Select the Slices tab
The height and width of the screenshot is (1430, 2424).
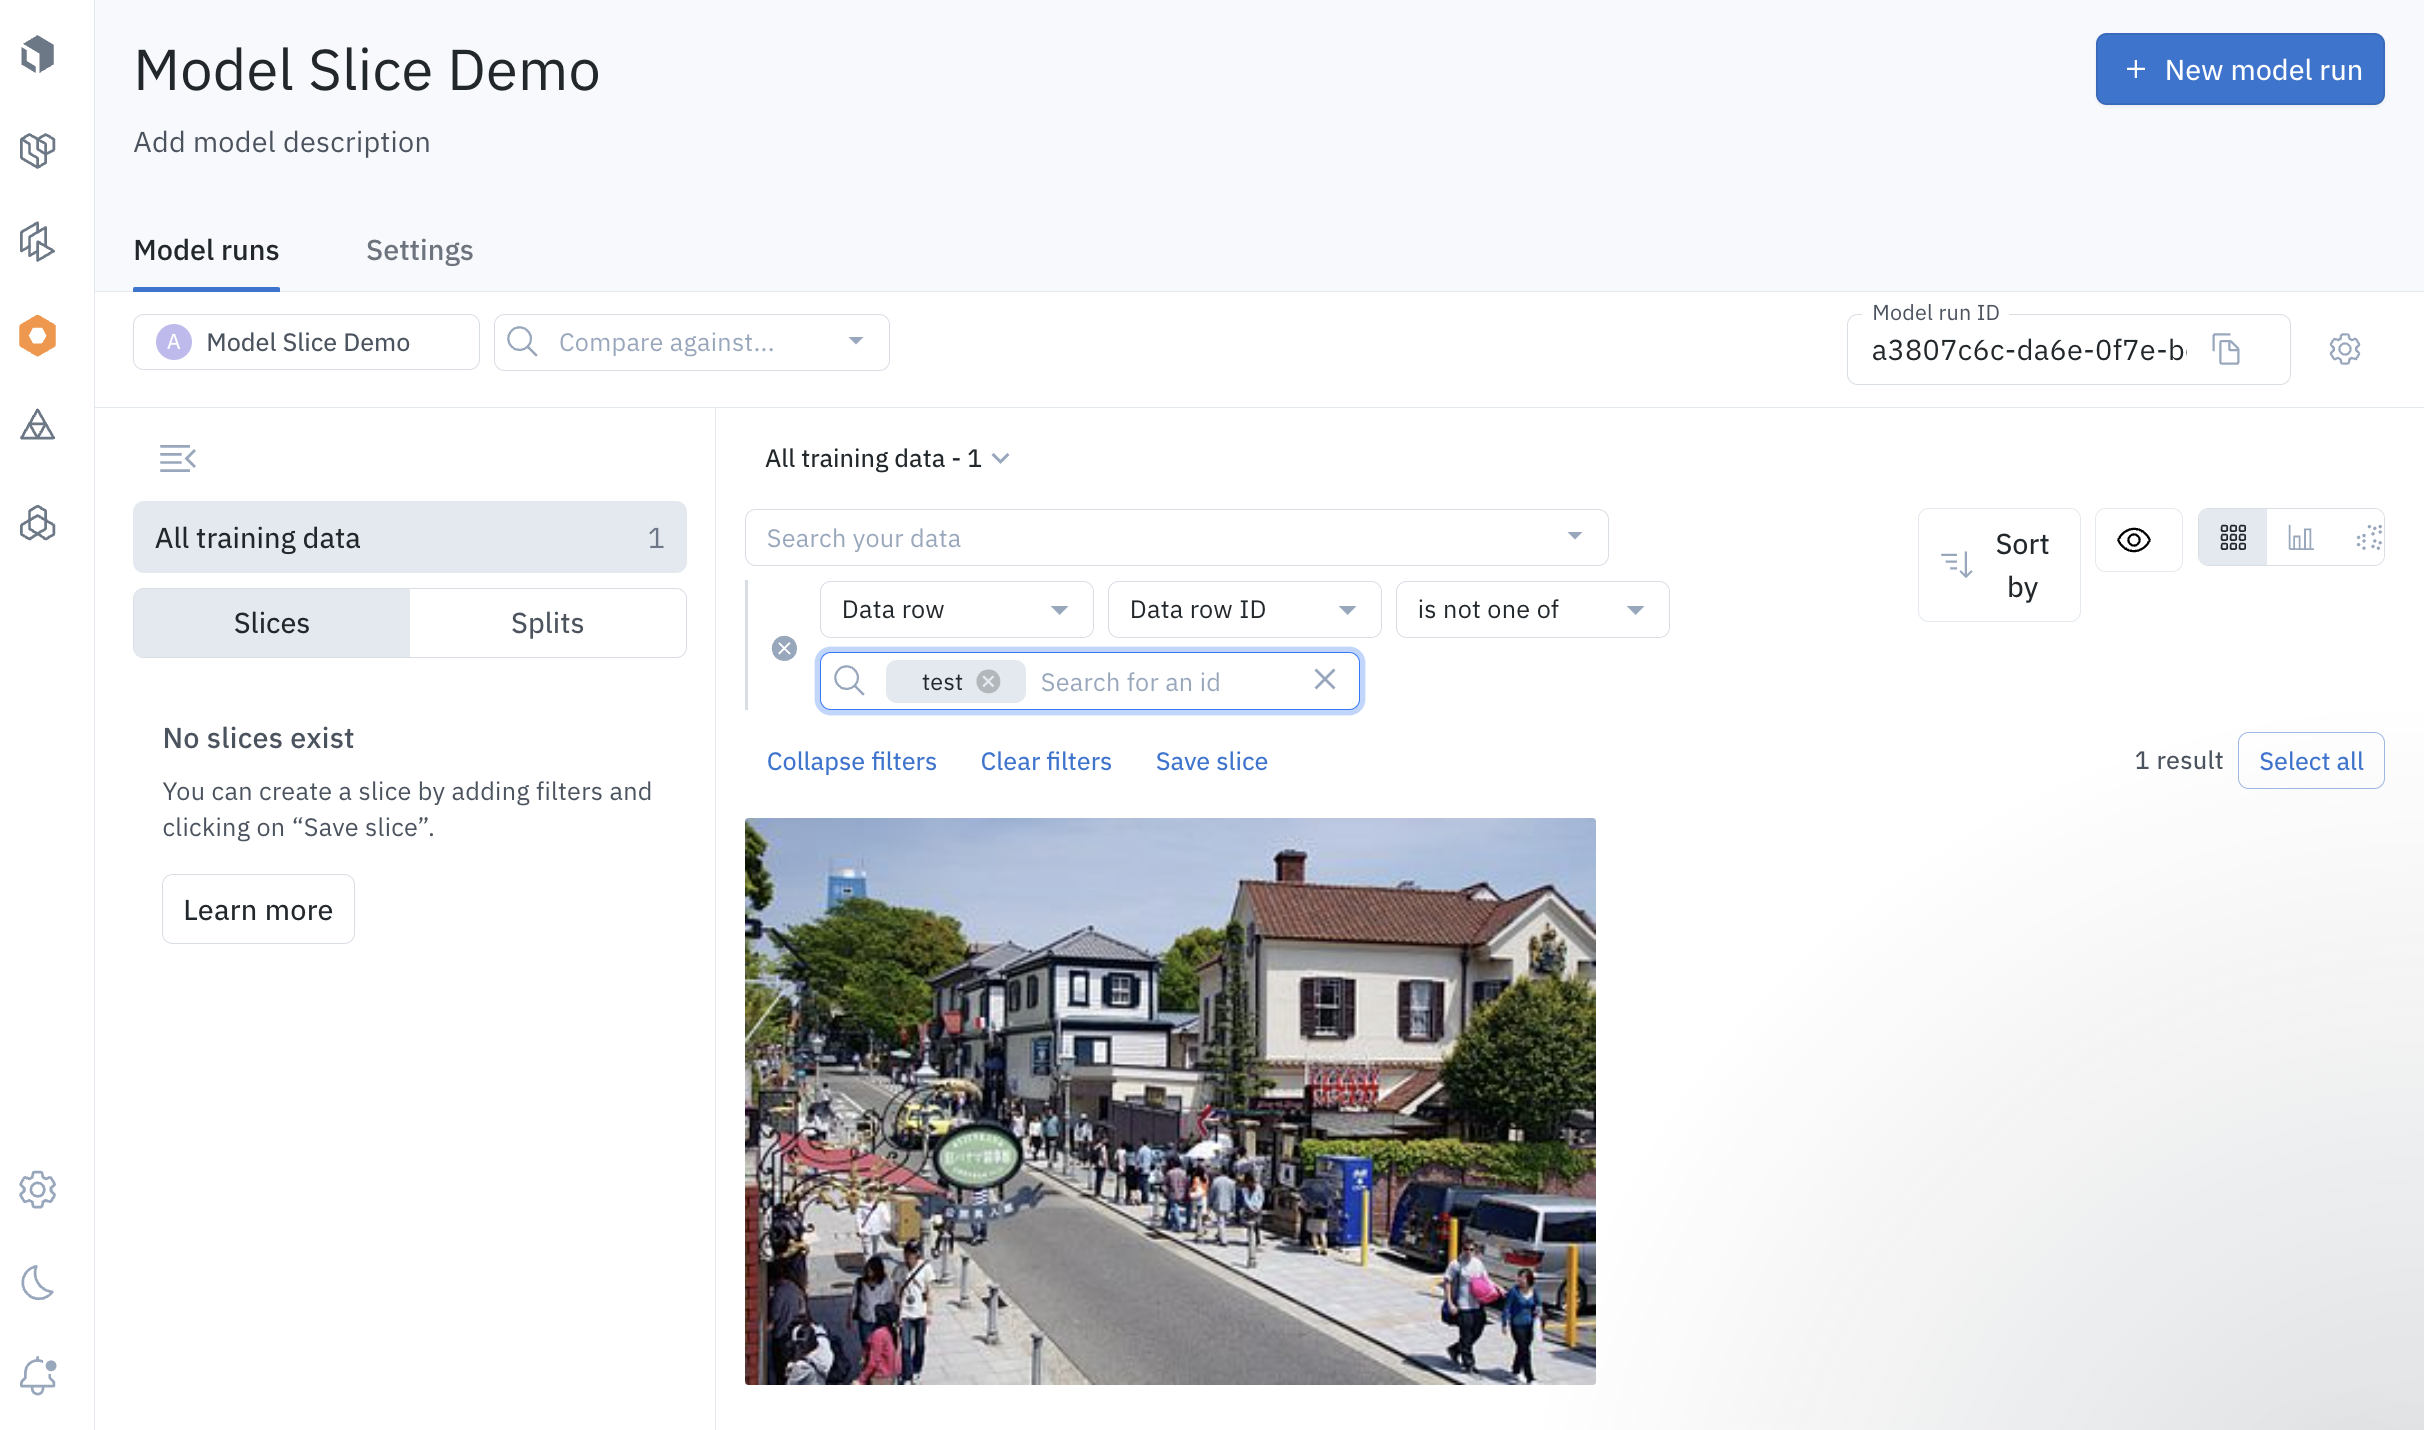(x=271, y=621)
